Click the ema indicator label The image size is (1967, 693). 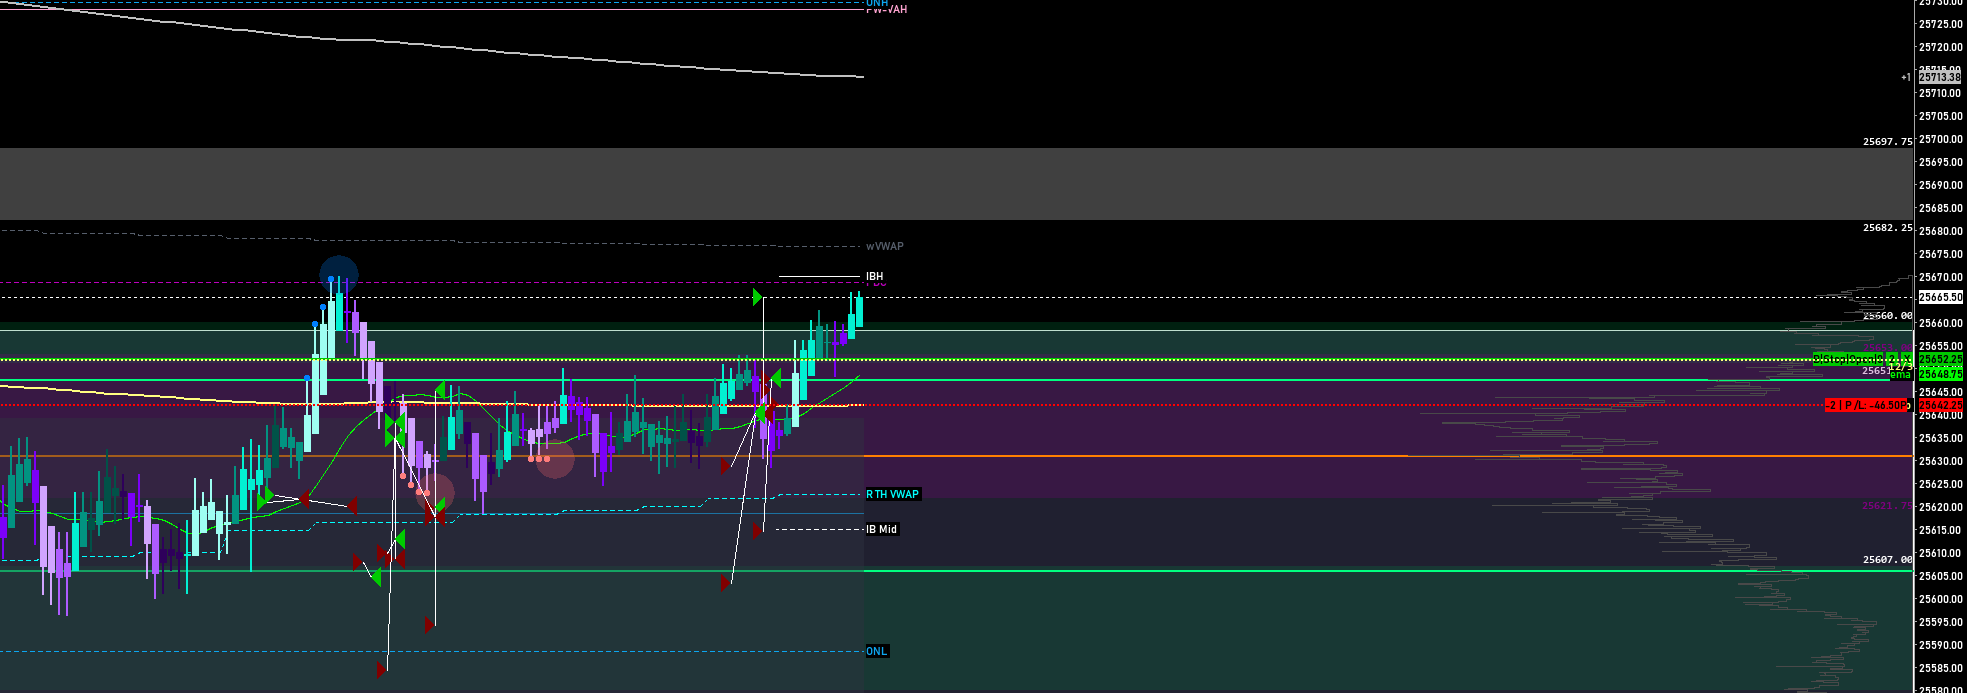pyautogui.click(x=1900, y=375)
